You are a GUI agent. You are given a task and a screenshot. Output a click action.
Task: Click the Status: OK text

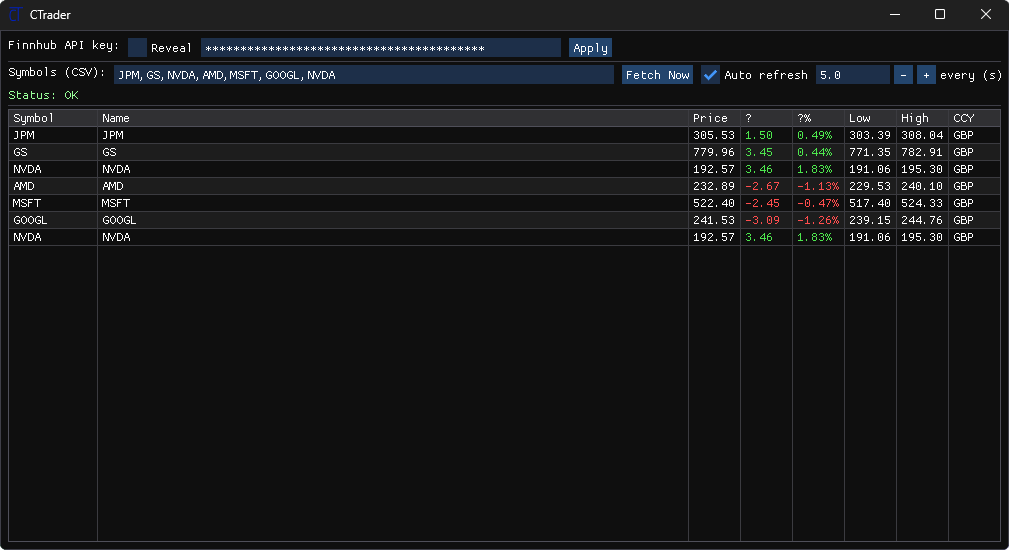(x=43, y=95)
